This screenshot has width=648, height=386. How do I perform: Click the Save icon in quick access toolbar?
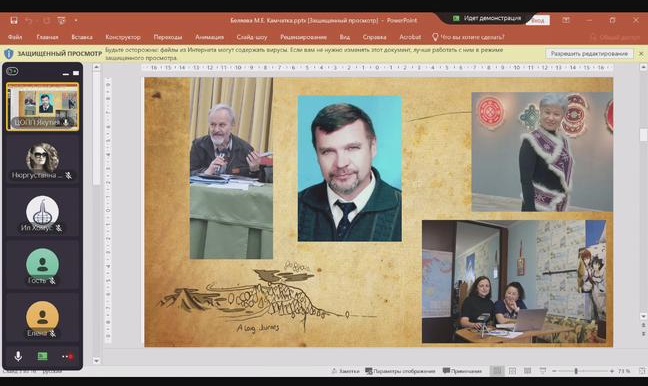pos(14,20)
